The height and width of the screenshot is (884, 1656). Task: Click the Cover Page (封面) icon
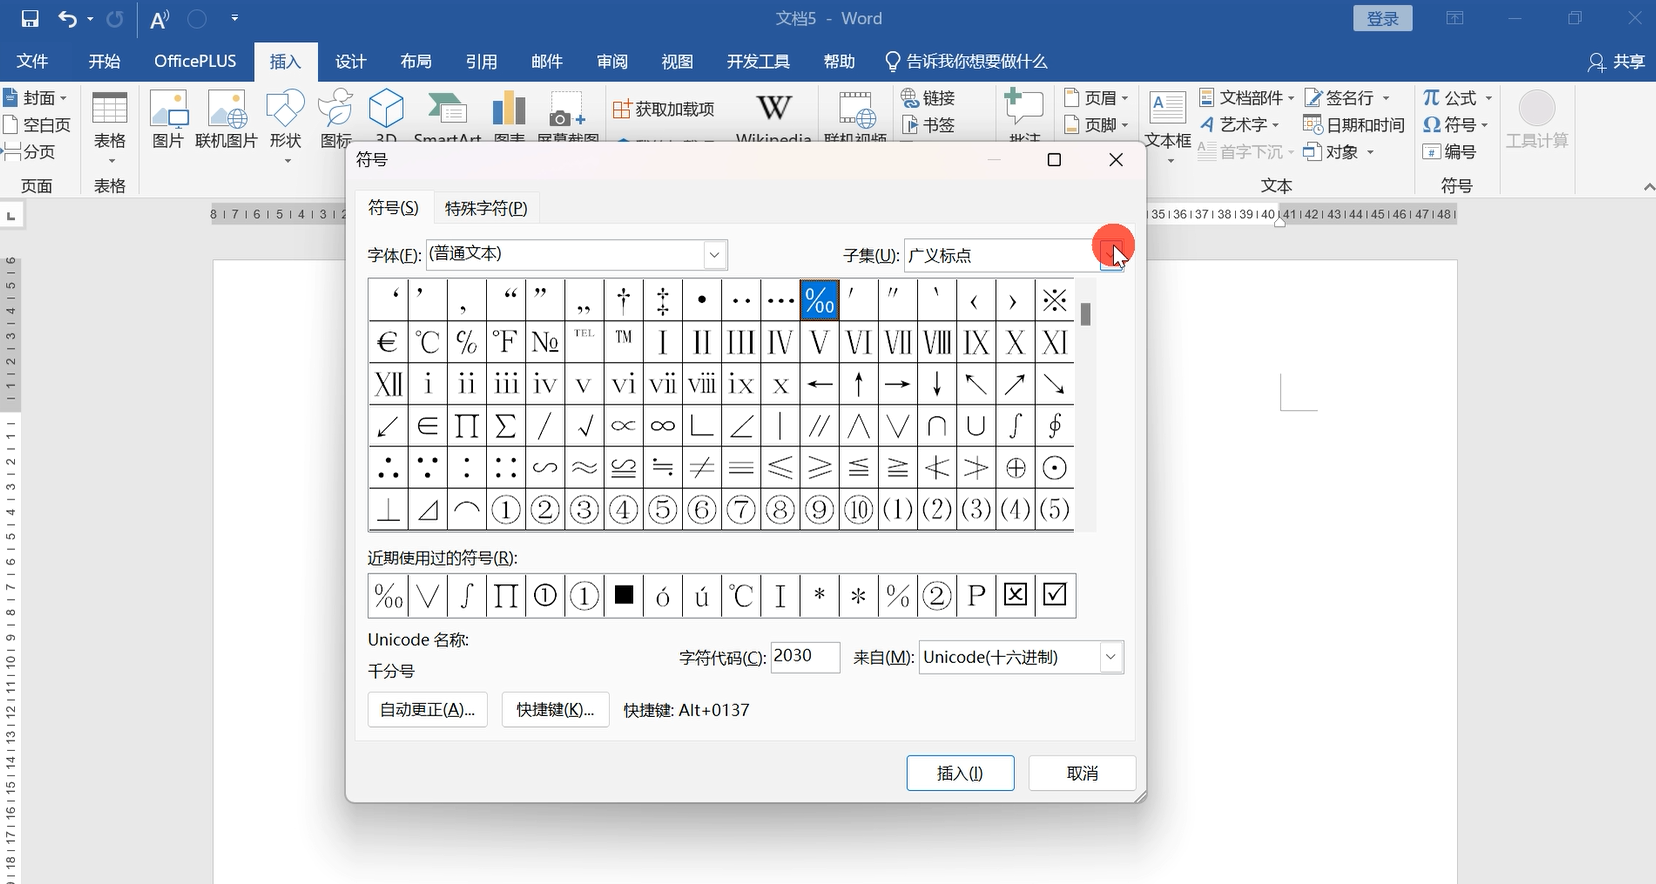coord(12,97)
